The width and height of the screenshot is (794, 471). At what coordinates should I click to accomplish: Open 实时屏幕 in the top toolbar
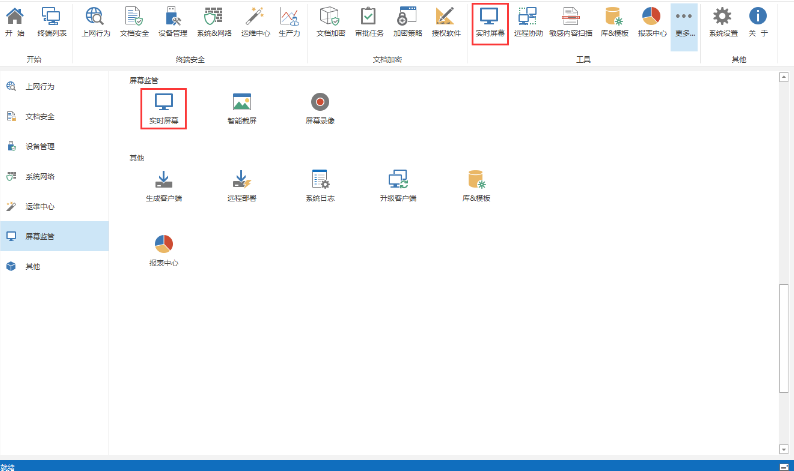point(489,21)
